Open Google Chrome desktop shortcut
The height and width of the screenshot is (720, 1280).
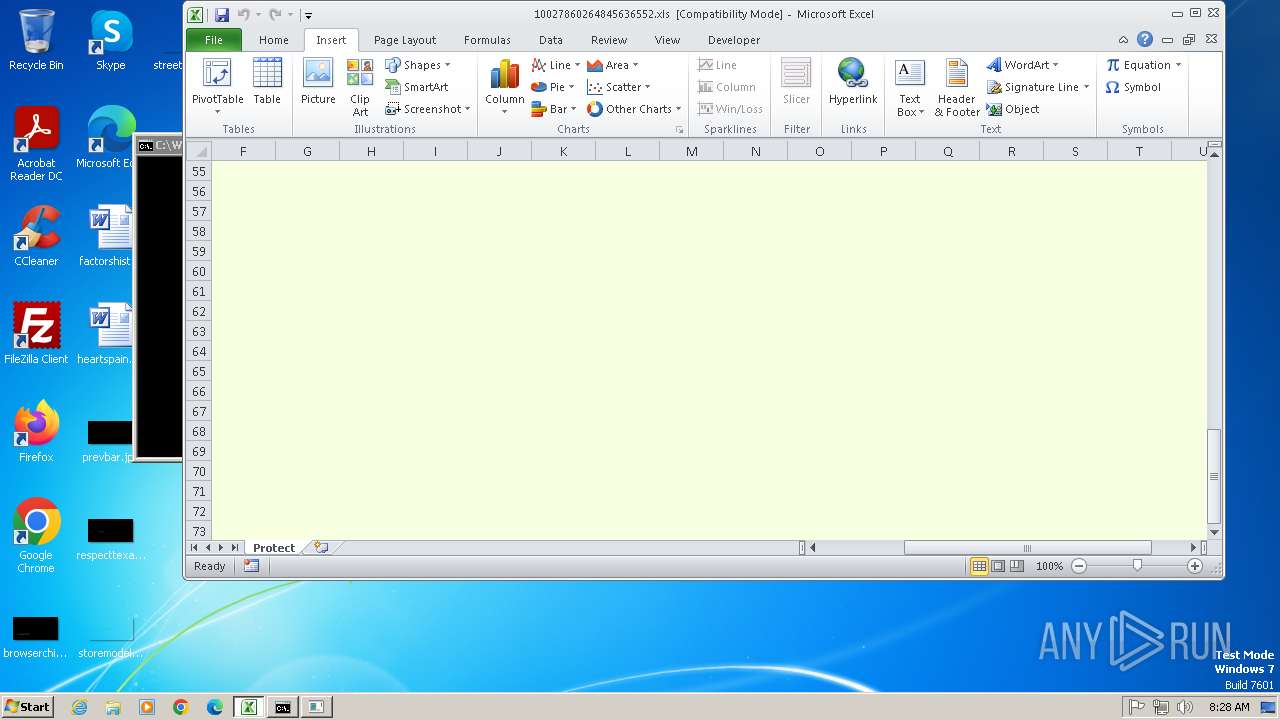(36, 536)
